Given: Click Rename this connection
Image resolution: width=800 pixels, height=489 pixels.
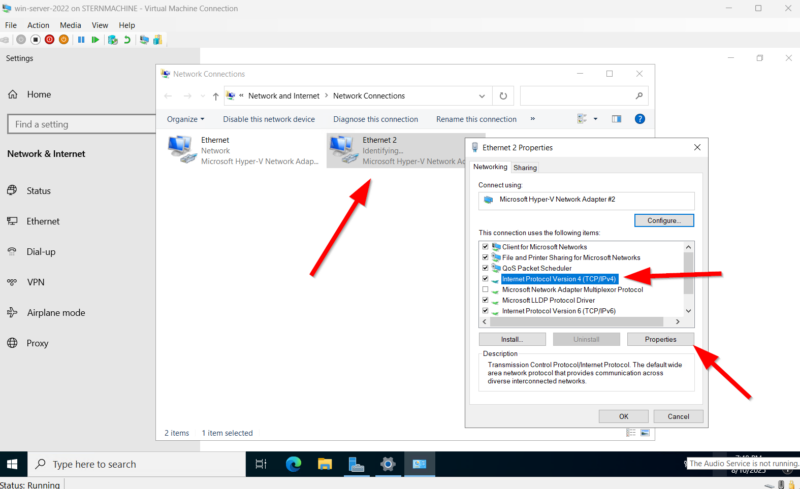Looking at the screenshot, I should pyautogui.click(x=476, y=119).
